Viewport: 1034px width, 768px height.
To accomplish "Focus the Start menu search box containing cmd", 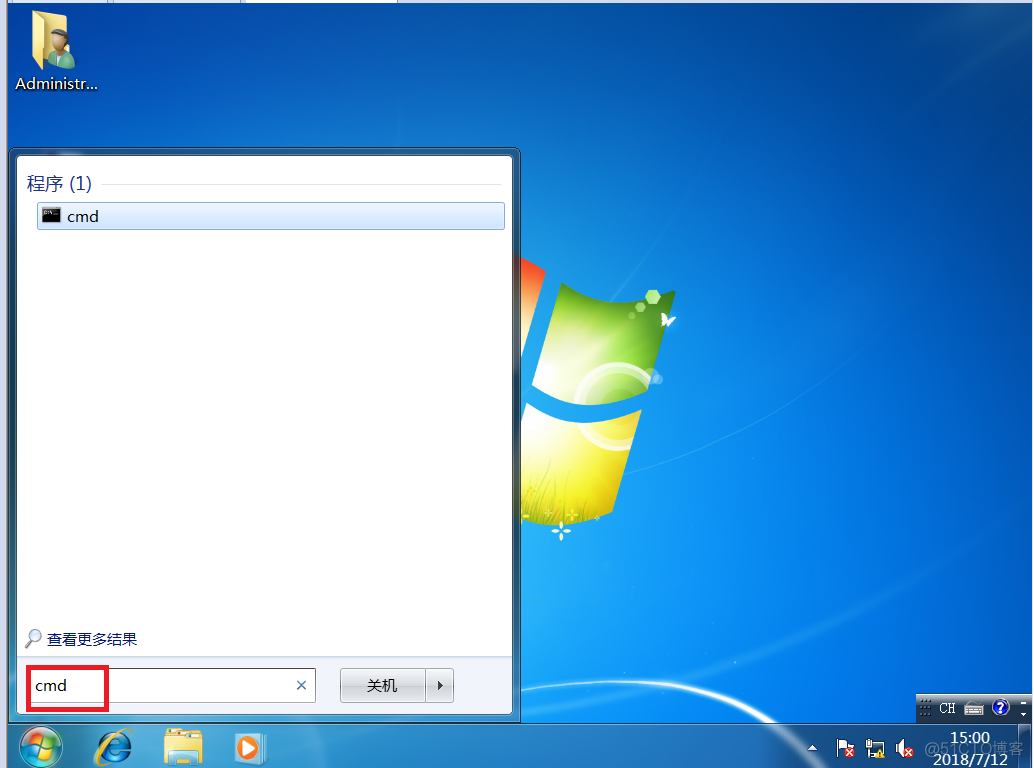I will (170, 686).
